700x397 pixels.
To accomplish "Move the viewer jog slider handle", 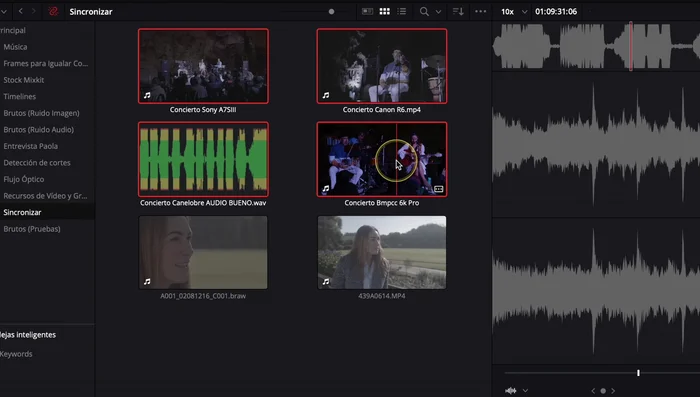I will tap(638, 373).
